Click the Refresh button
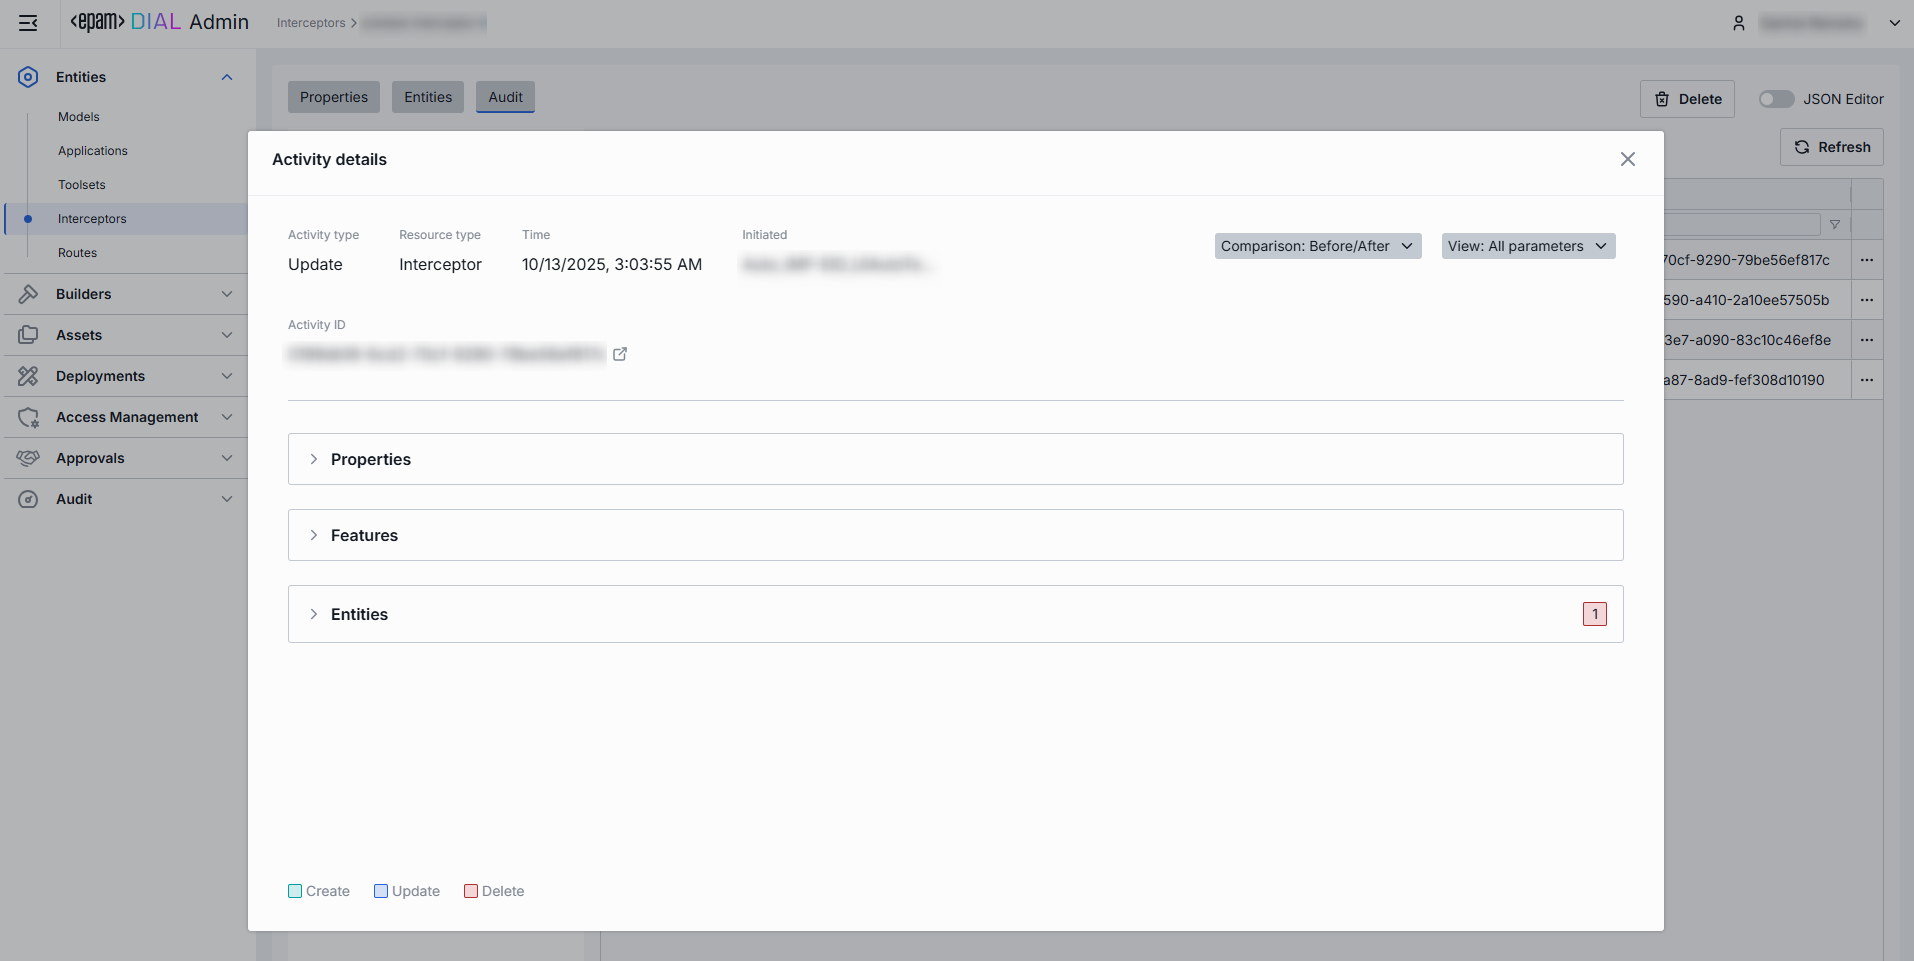Viewport: 1914px width, 961px height. [x=1831, y=147]
